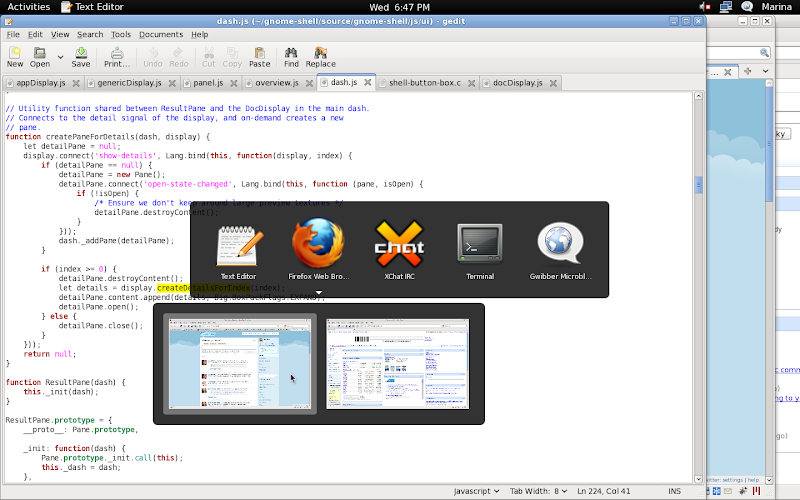Click the Activities button in top panel

(29, 7)
